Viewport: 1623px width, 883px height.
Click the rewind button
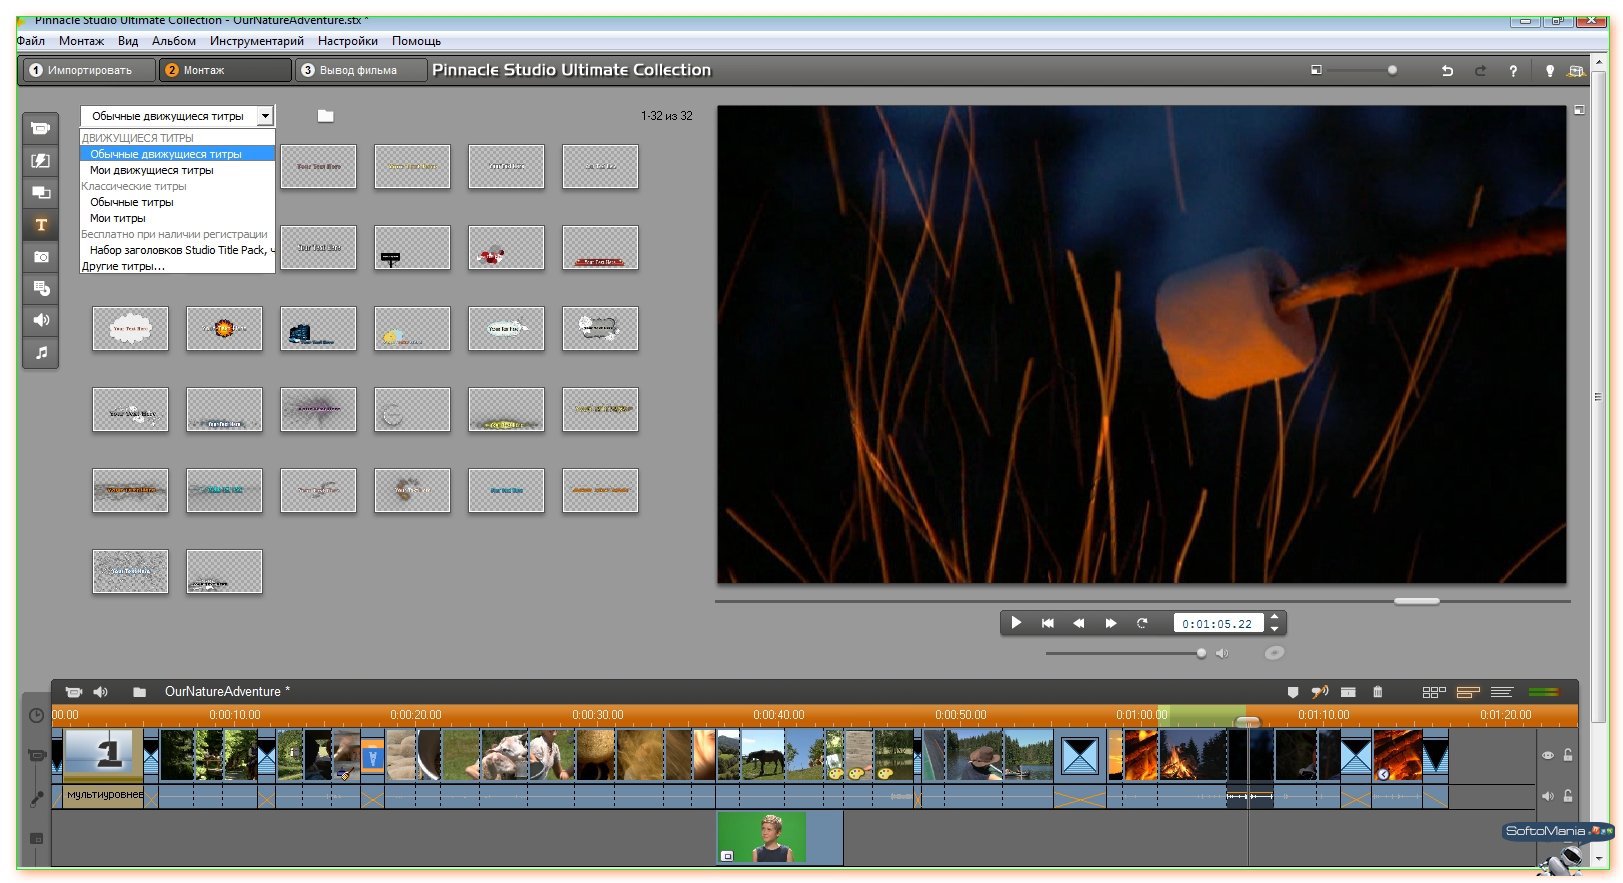[1079, 623]
